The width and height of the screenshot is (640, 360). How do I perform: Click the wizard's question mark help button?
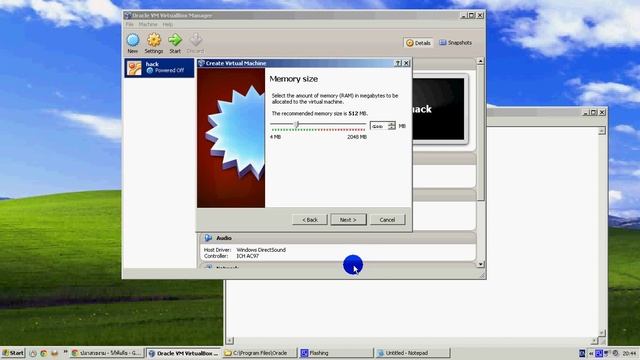tap(398, 63)
